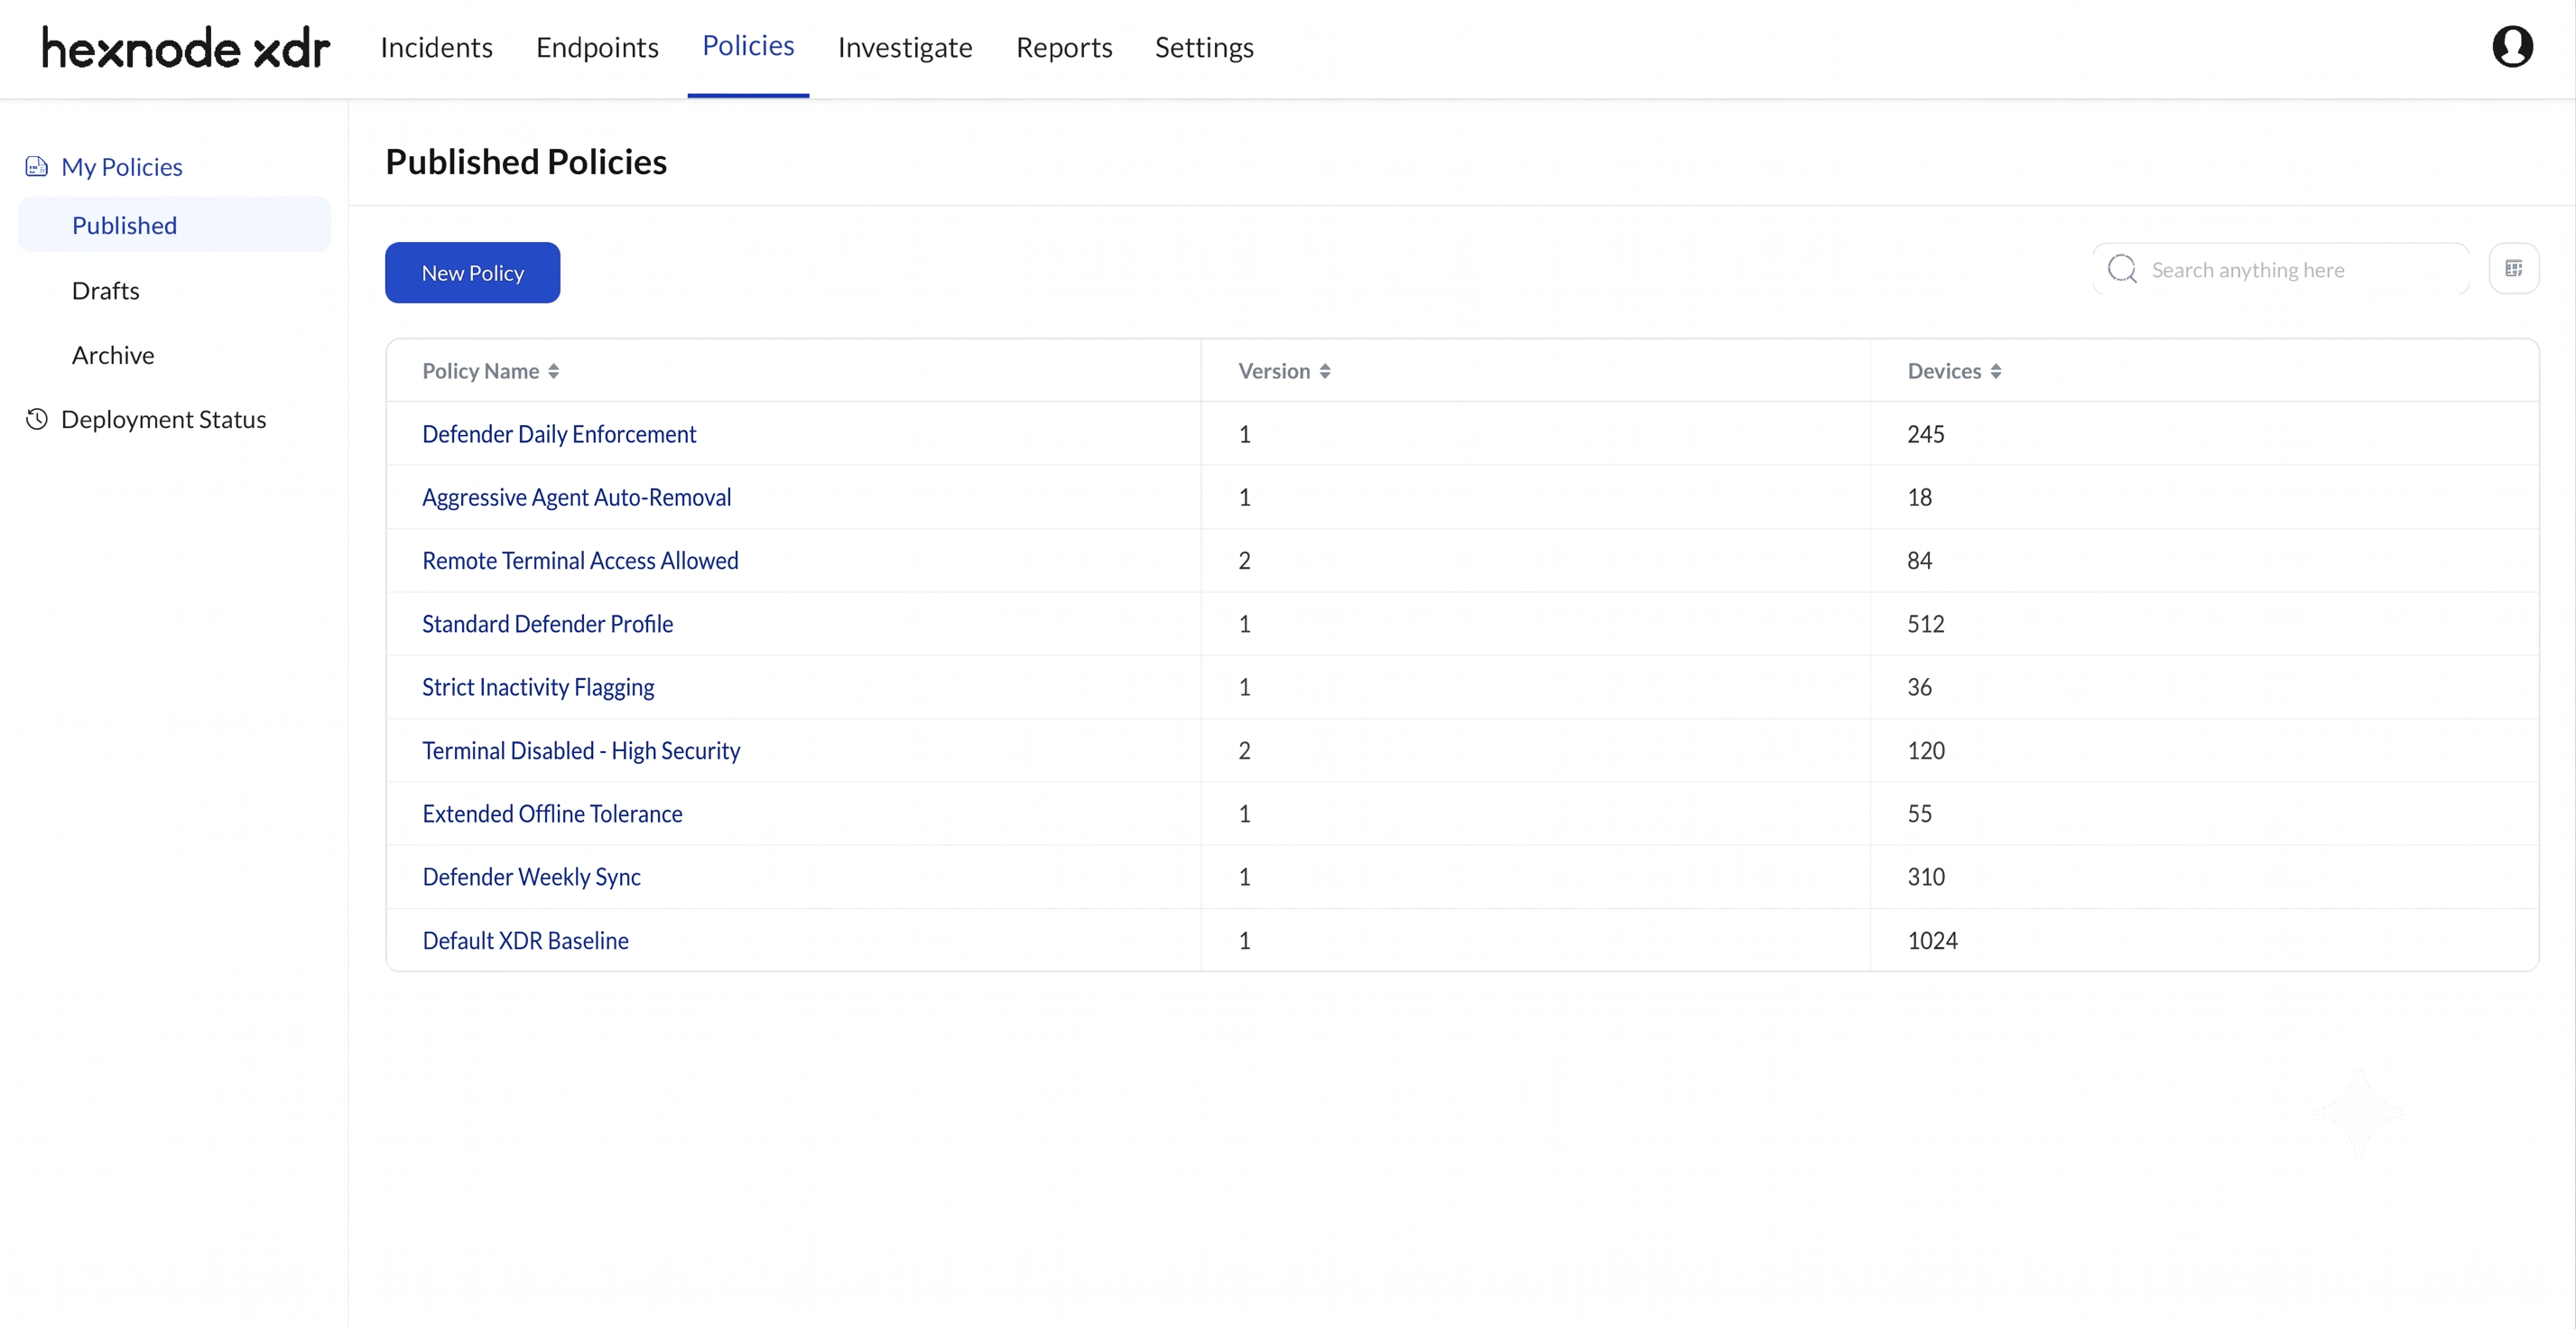The height and width of the screenshot is (1329, 2576).
Task: Open Standard Defender Profile policy
Action: click(547, 624)
